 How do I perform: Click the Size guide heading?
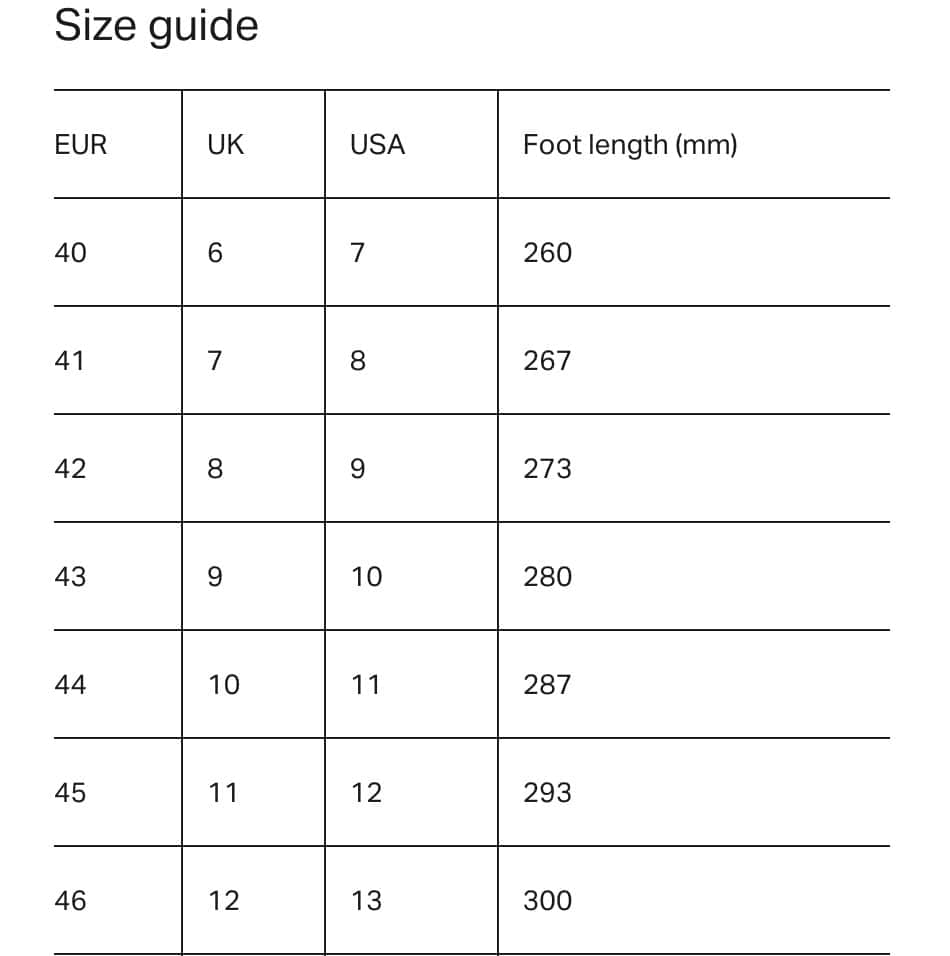tap(156, 26)
